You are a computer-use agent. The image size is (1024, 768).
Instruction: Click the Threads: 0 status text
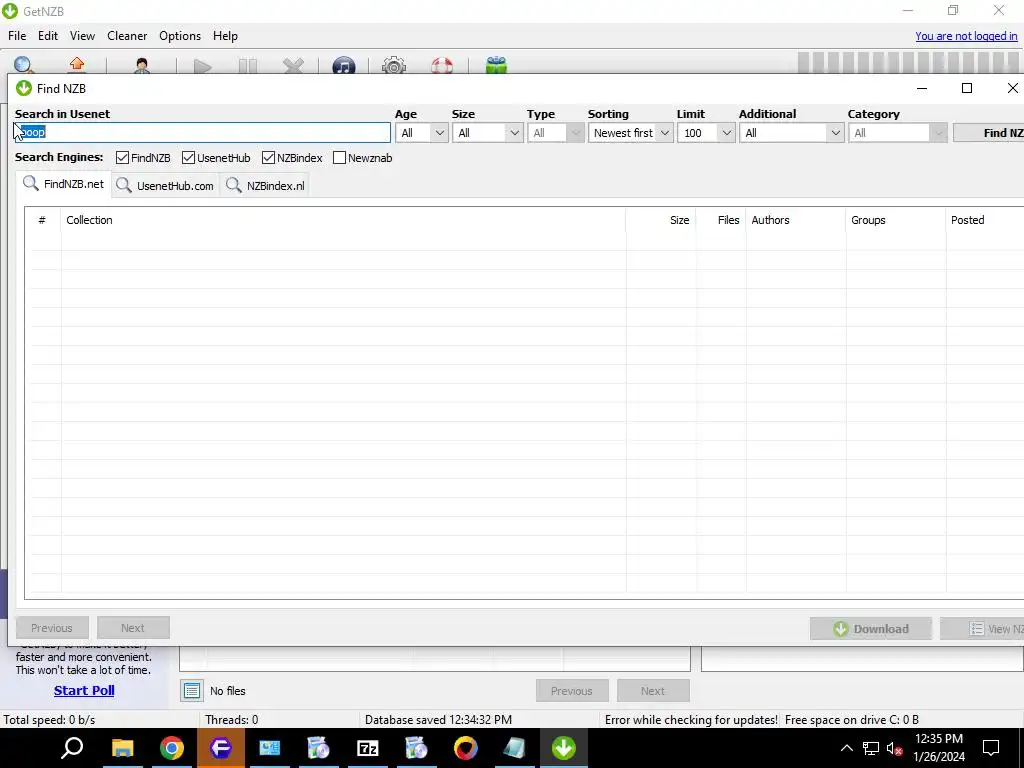pos(231,720)
